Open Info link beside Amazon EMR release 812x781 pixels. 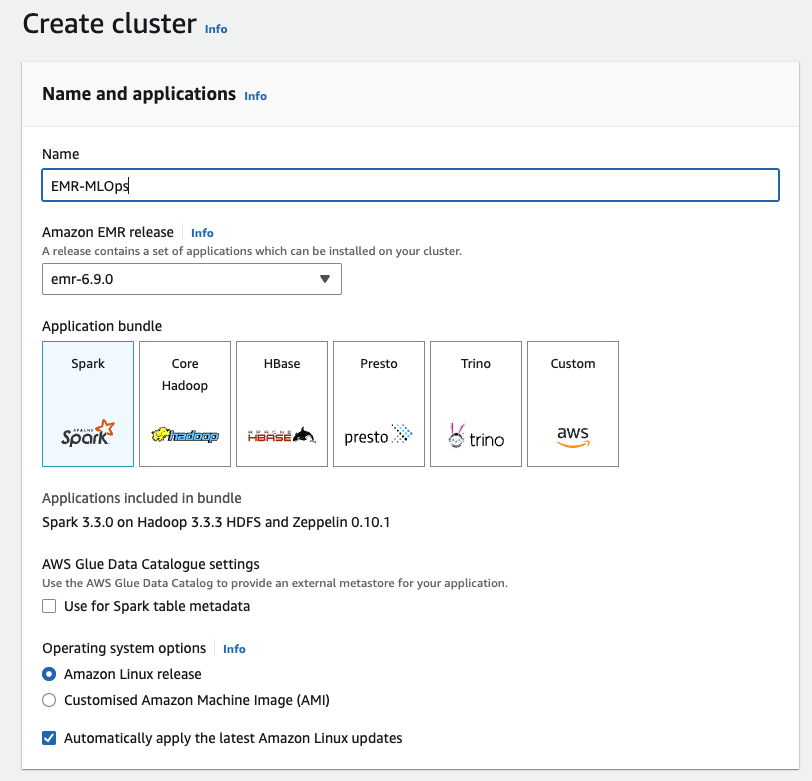tap(202, 233)
